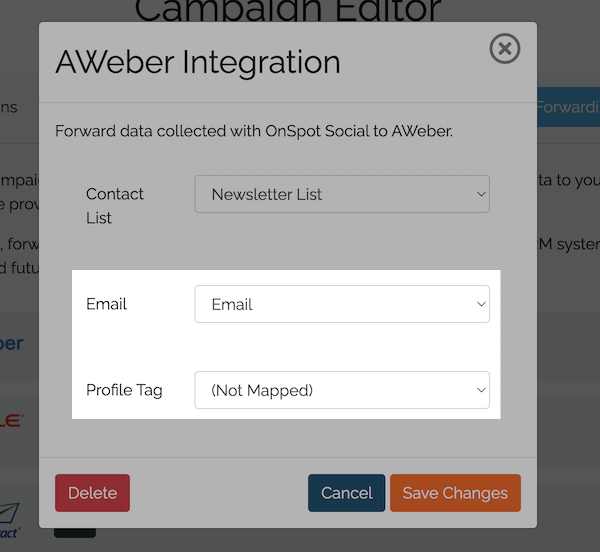600x552 pixels.
Task: Click the AWeber logo behind the dialog
Action: click(x=12, y=343)
